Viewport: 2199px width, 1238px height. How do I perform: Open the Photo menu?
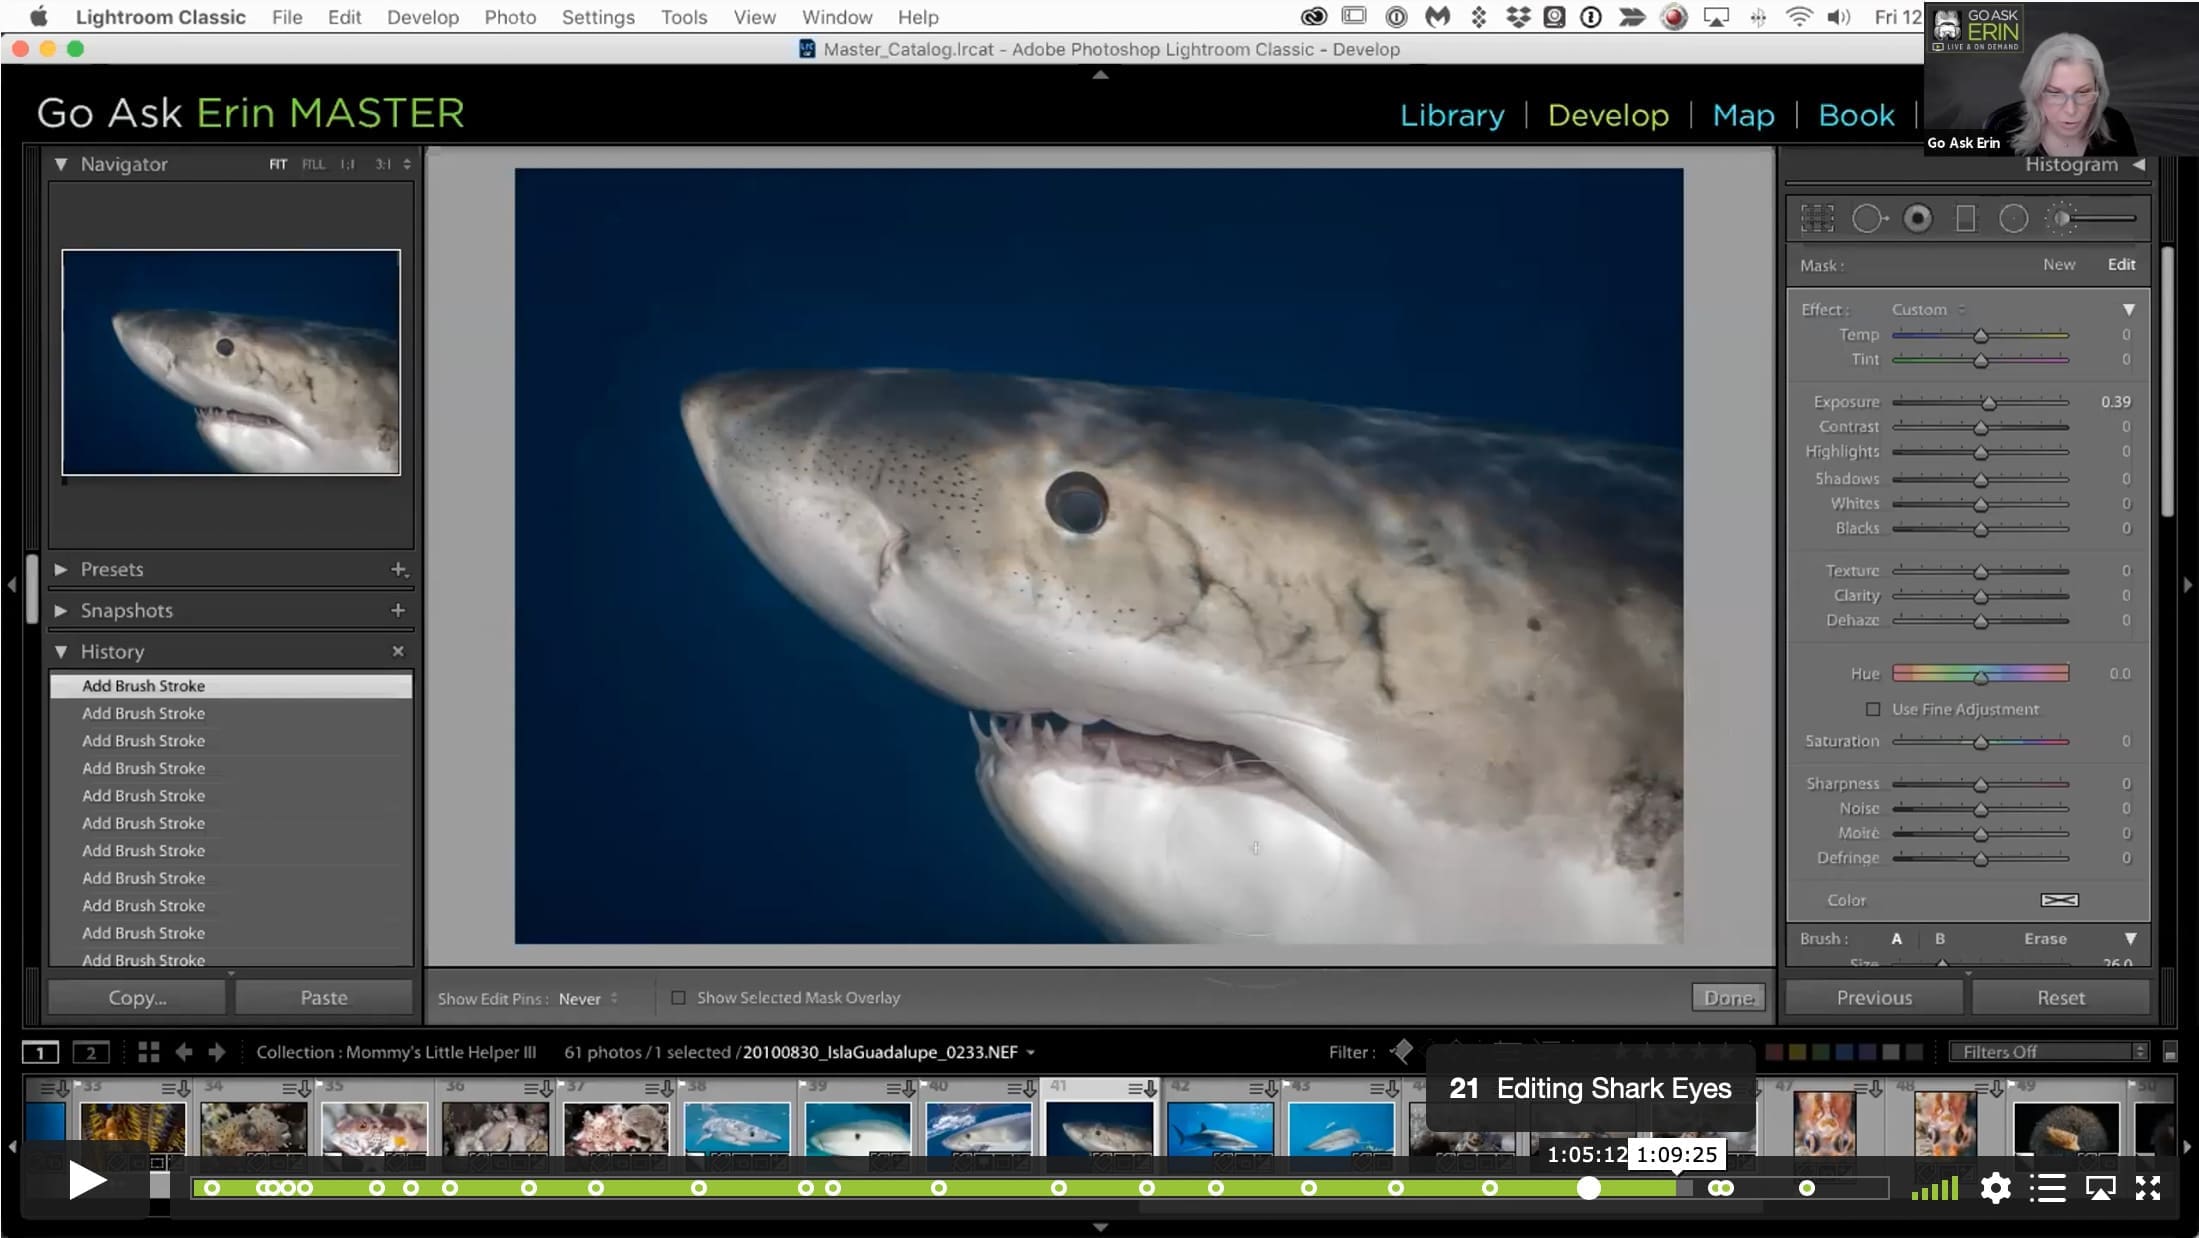point(510,17)
